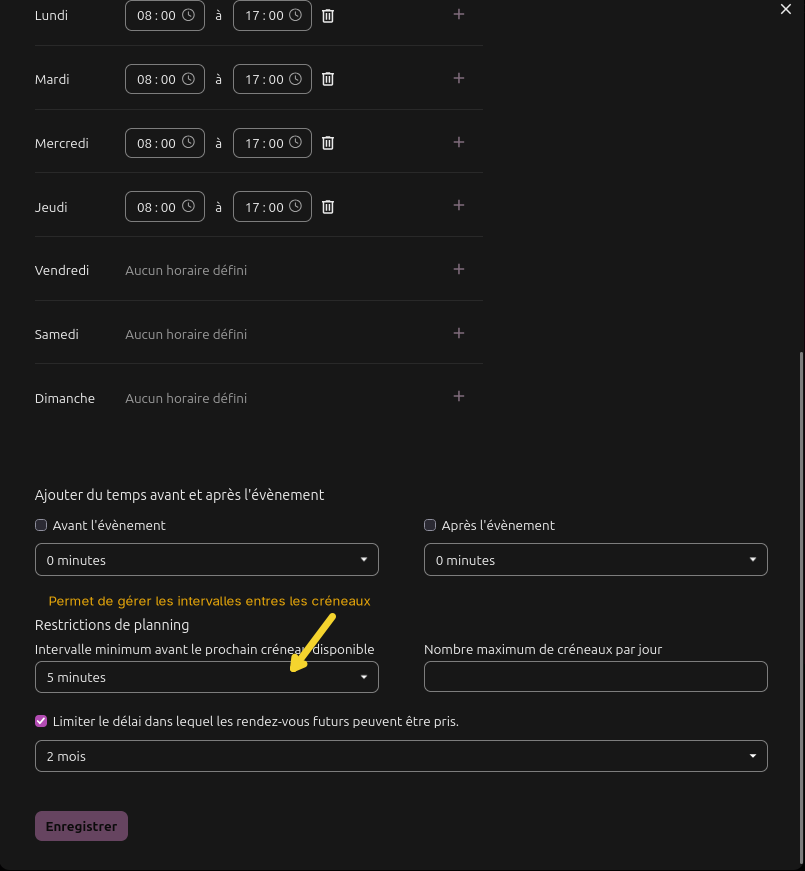The height and width of the screenshot is (871, 805).
Task: Add a time slot for Samedi
Action: [x=458, y=333]
